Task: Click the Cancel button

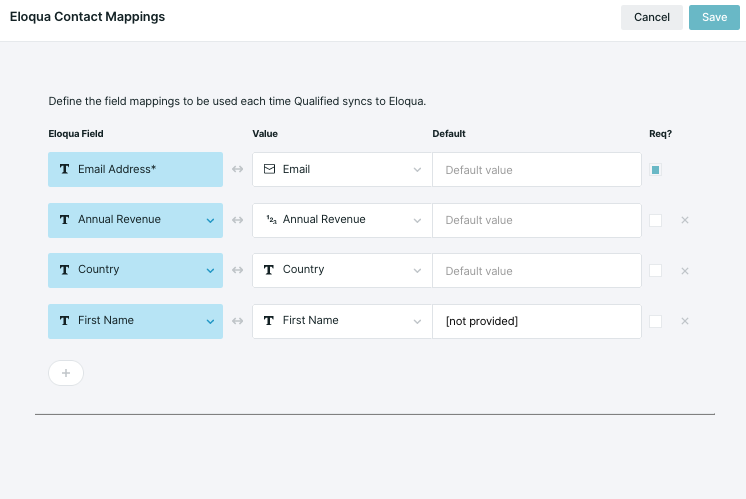Action: [x=651, y=18]
